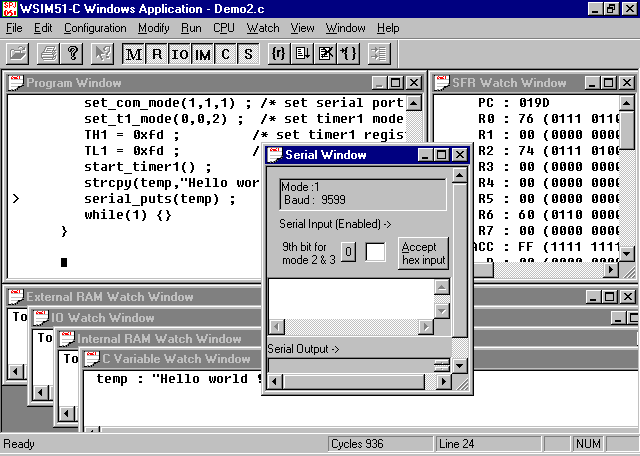Click IO Watch Window scroll left arrow

(x=41, y=393)
